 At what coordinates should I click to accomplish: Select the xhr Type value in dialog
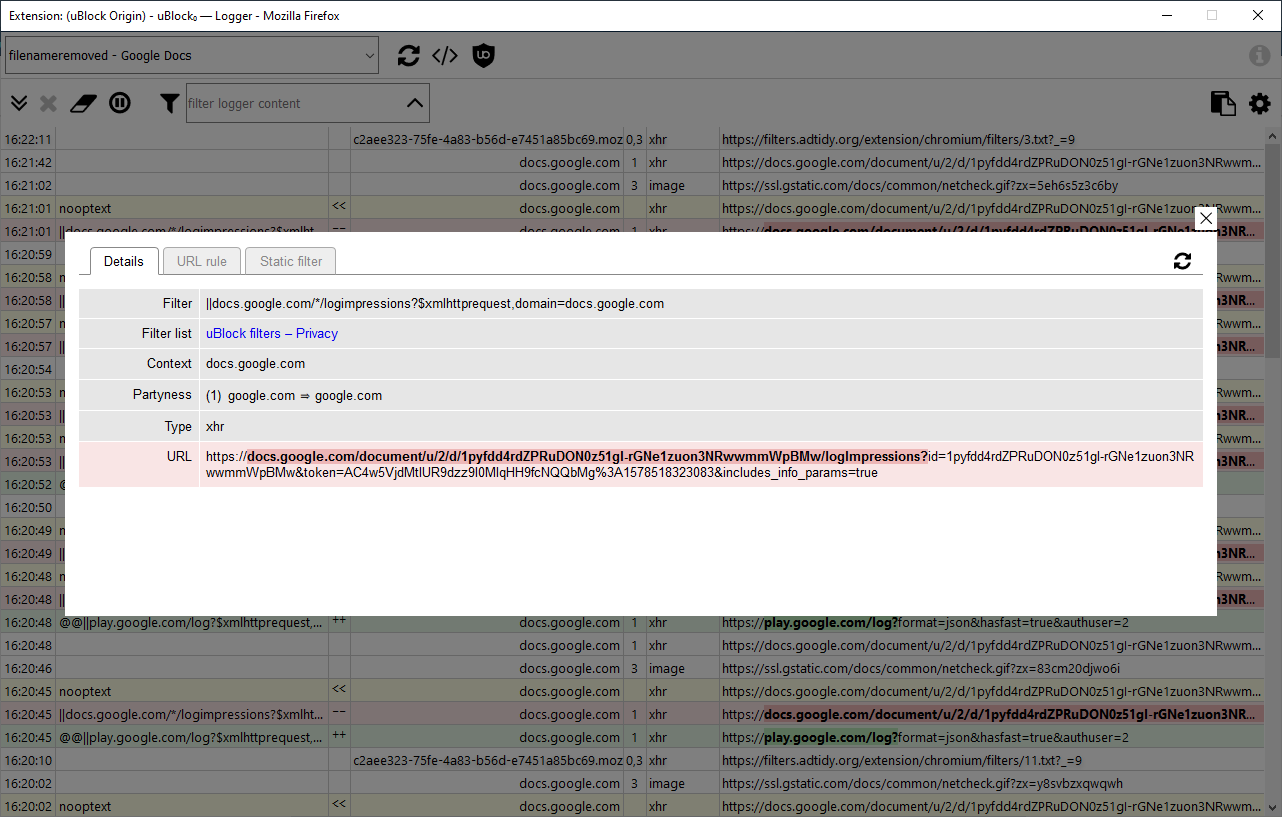pos(215,426)
